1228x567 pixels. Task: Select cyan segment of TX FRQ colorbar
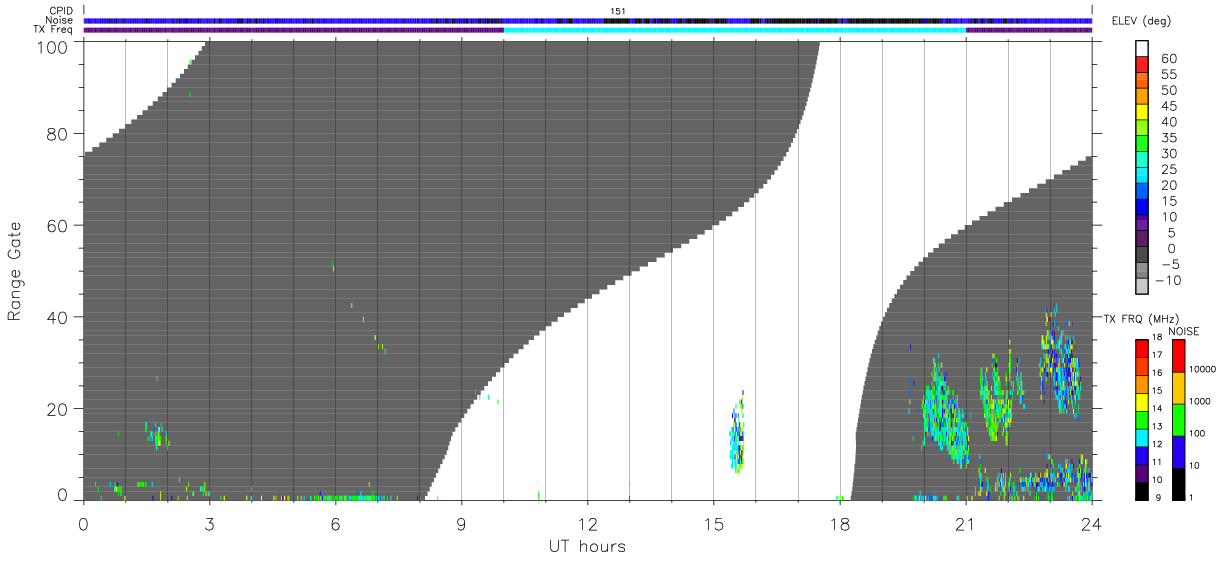click(x=1142, y=437)
